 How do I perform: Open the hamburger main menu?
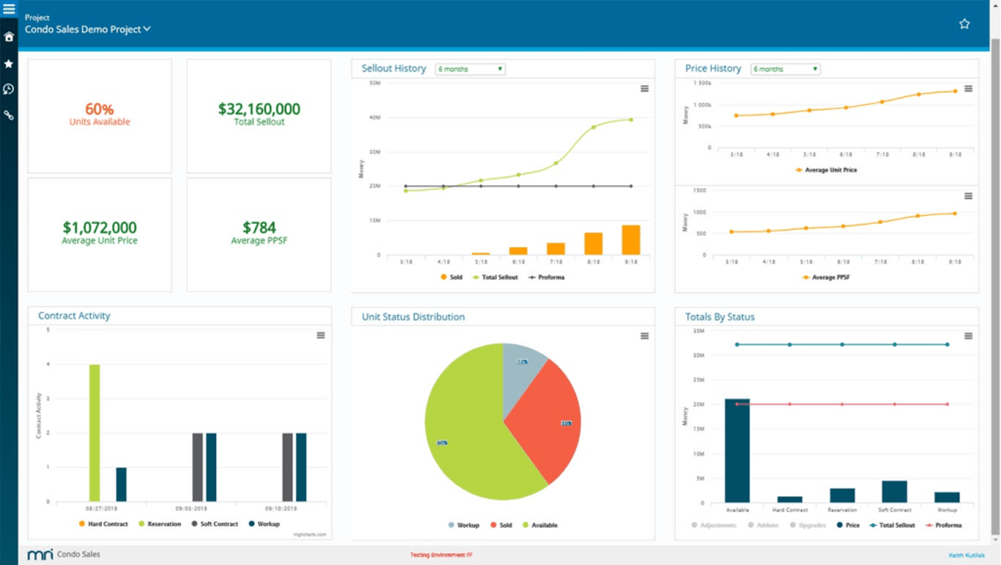coord(9,9)
